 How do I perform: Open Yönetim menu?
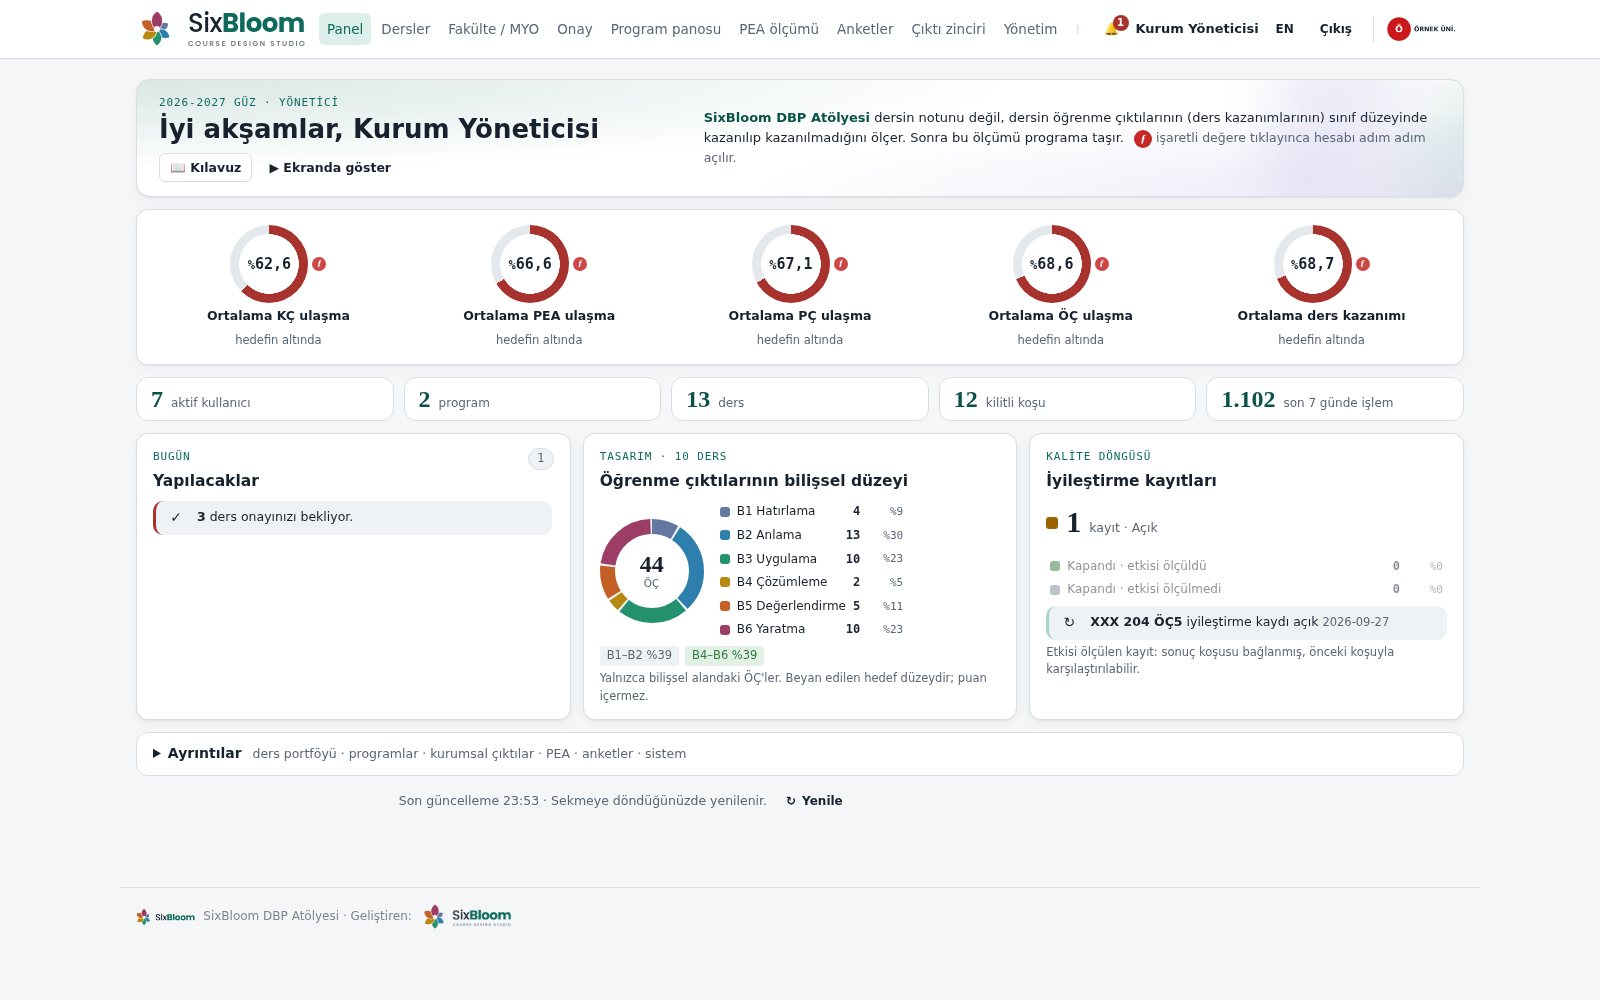coord(1030,29)
